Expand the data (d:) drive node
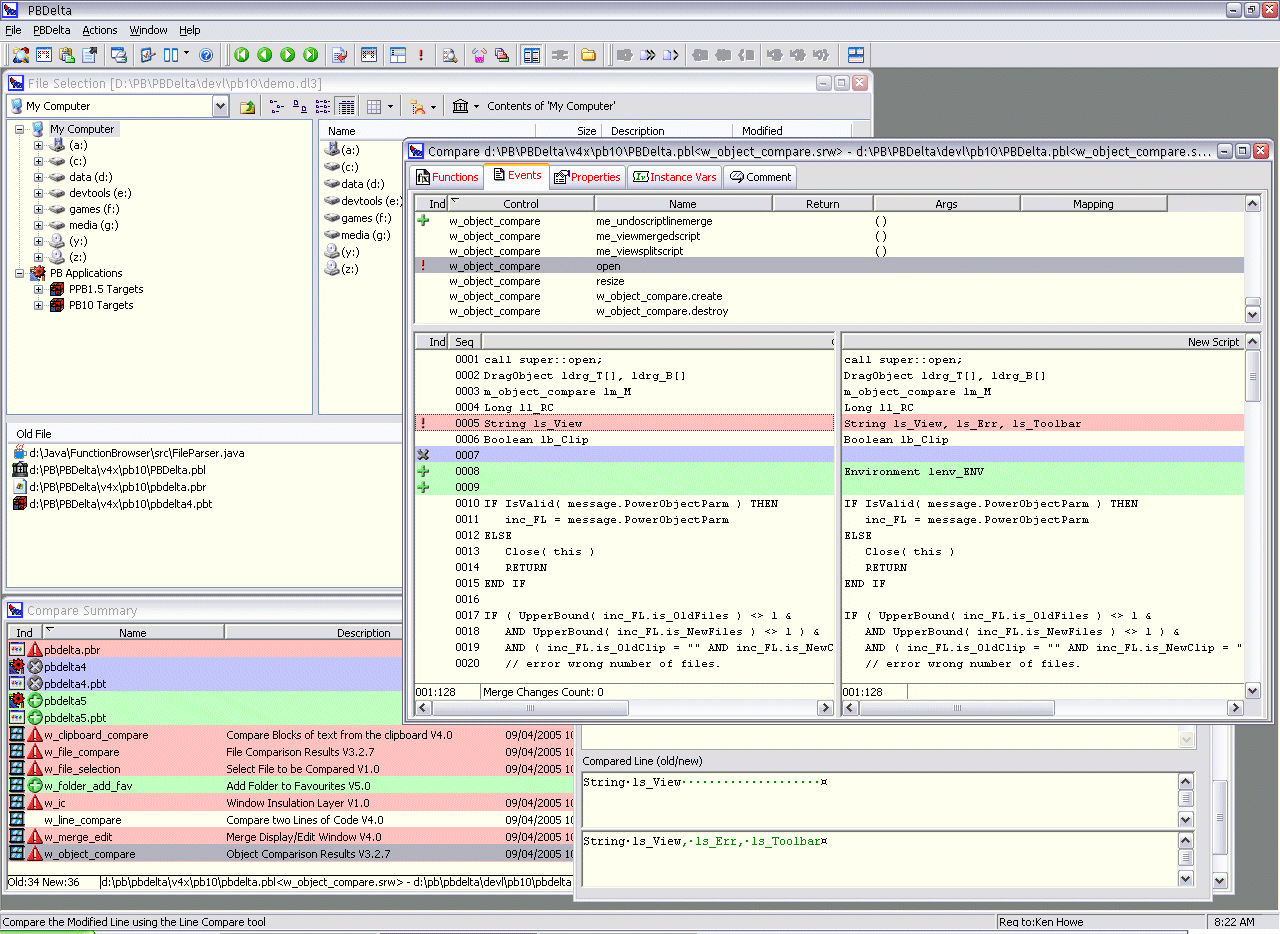The width and height of the screenshot is (1280, 934). tap(39, 177)
